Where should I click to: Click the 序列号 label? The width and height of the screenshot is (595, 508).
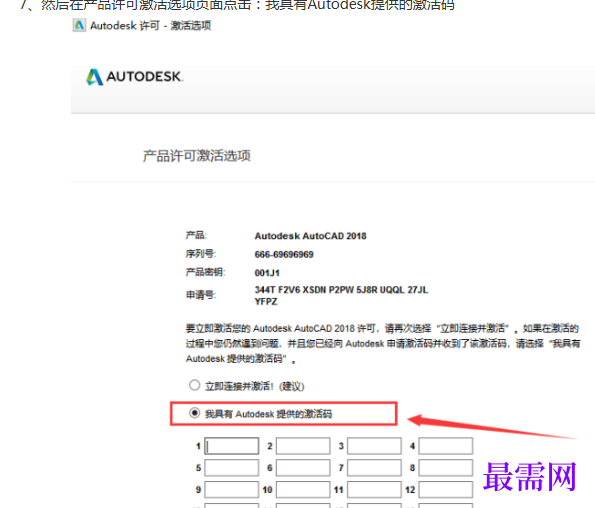pos(201,254)
